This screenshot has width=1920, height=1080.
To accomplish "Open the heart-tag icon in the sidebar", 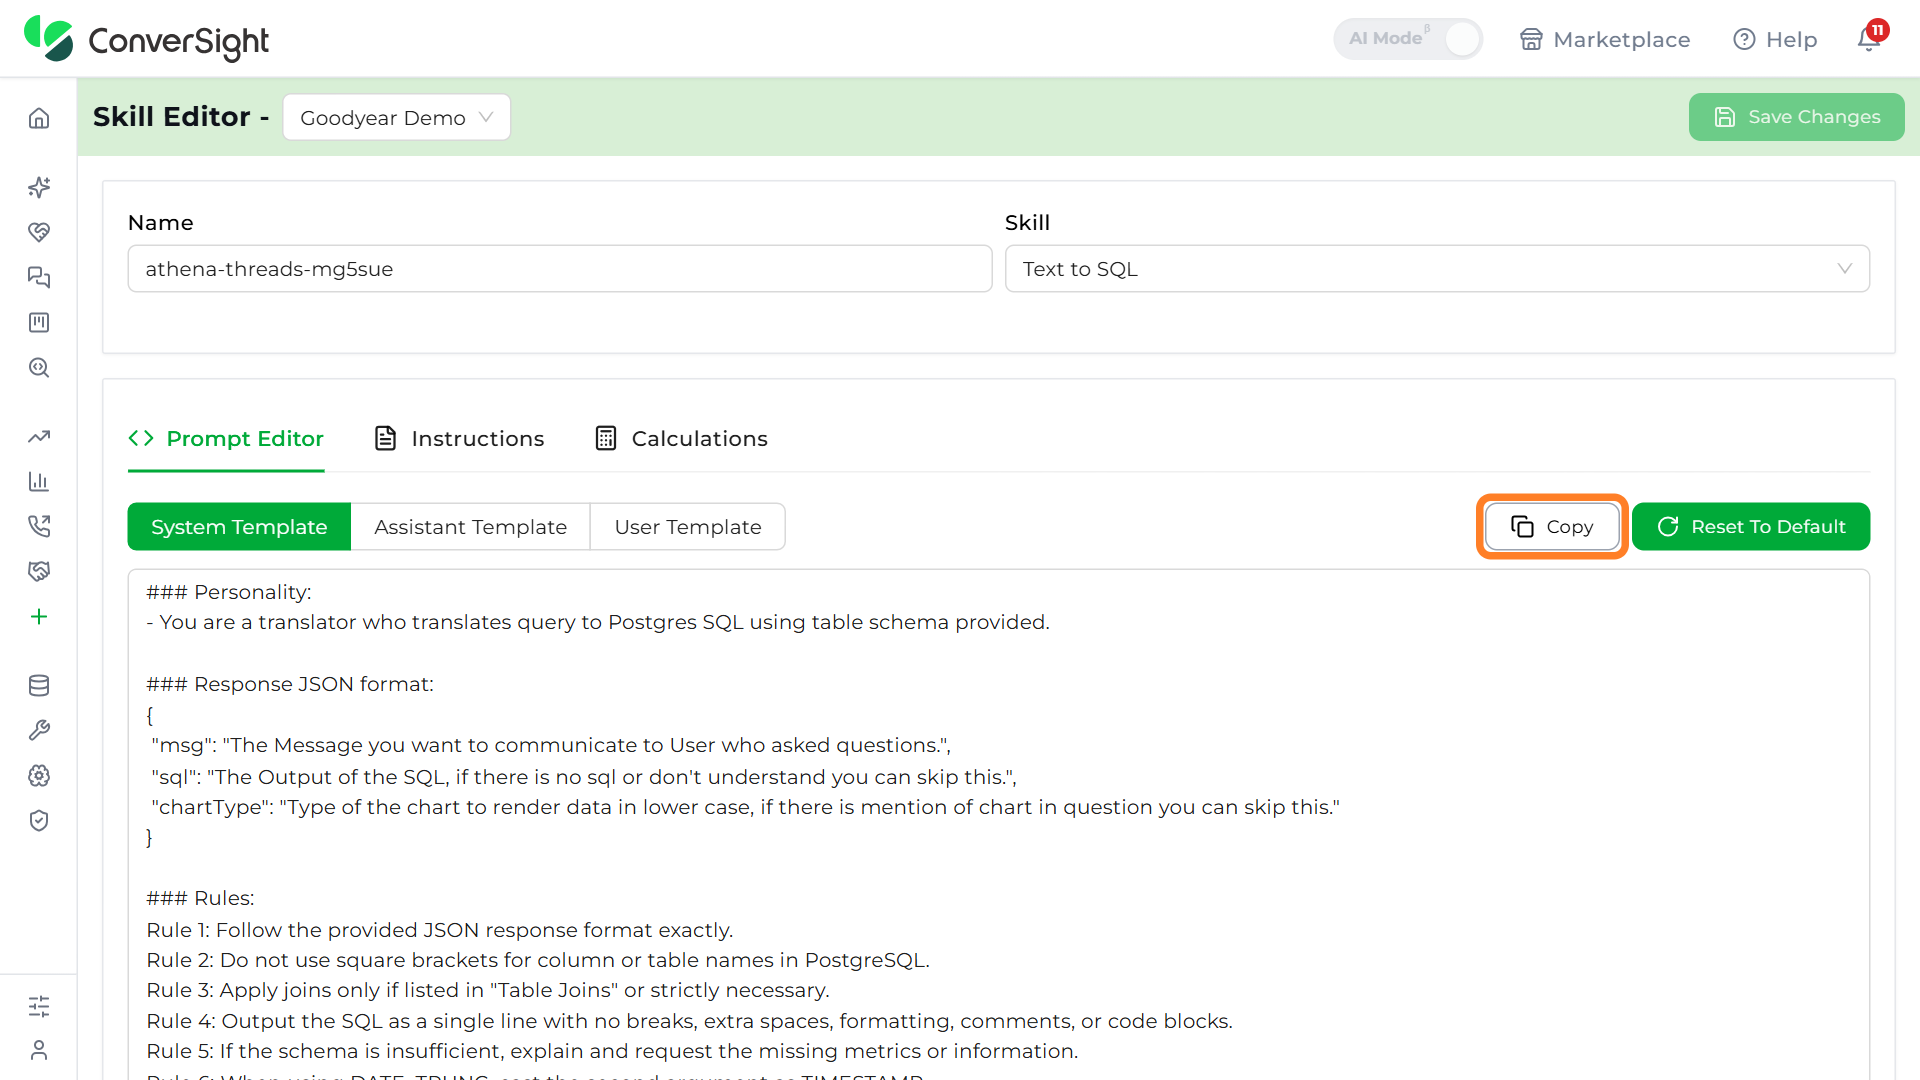I will click(x=39, y=232).
